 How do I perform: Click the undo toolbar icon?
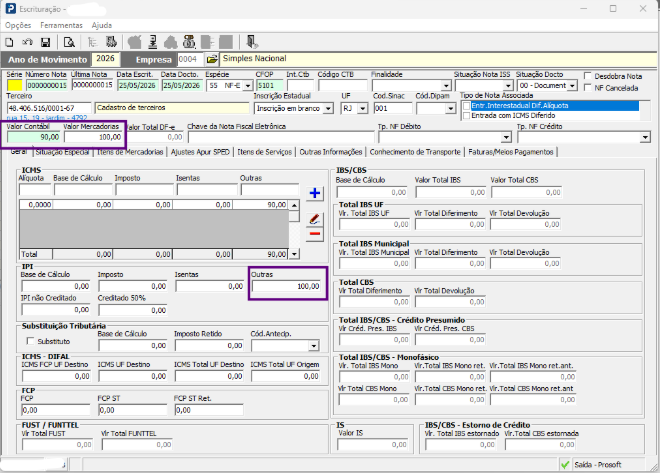click(x=27, y=42)
